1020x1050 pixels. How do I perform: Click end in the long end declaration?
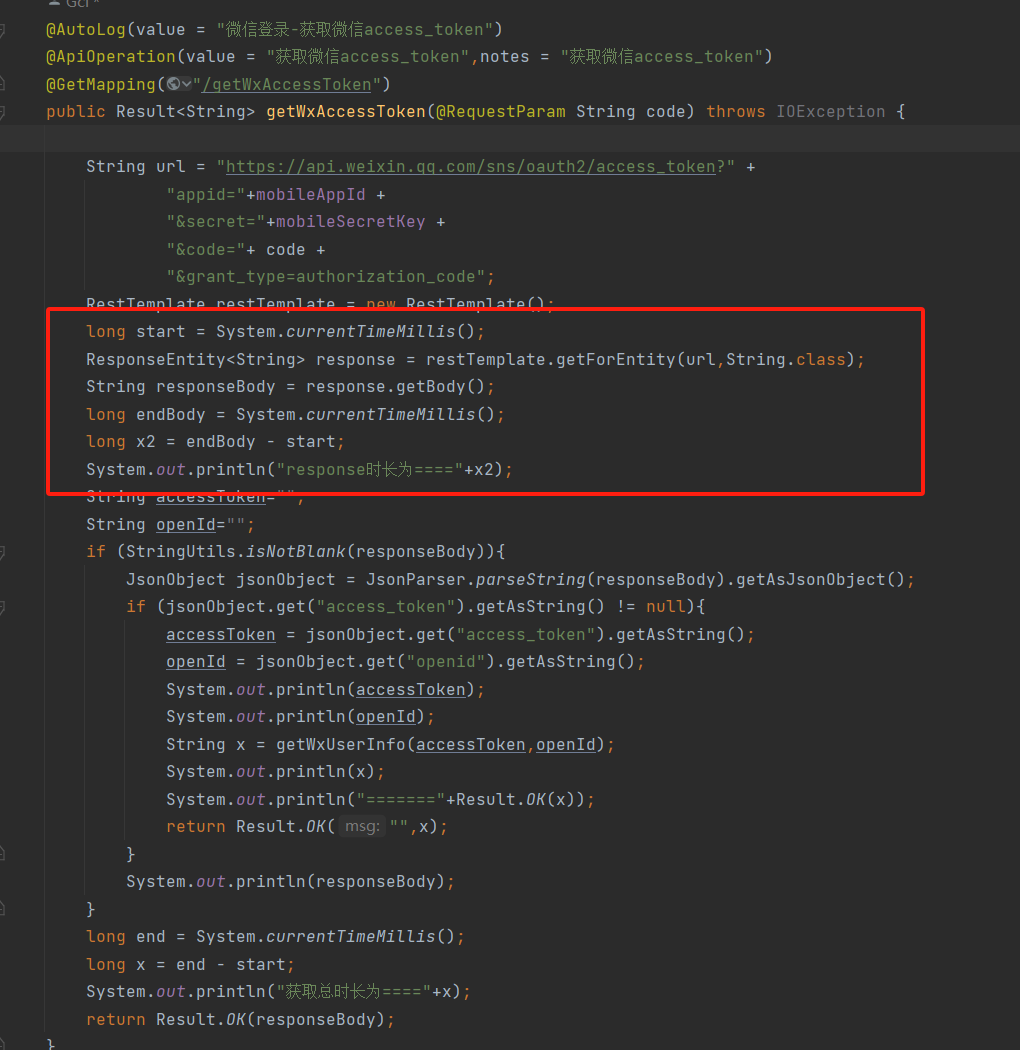click(x=151, y=937)
